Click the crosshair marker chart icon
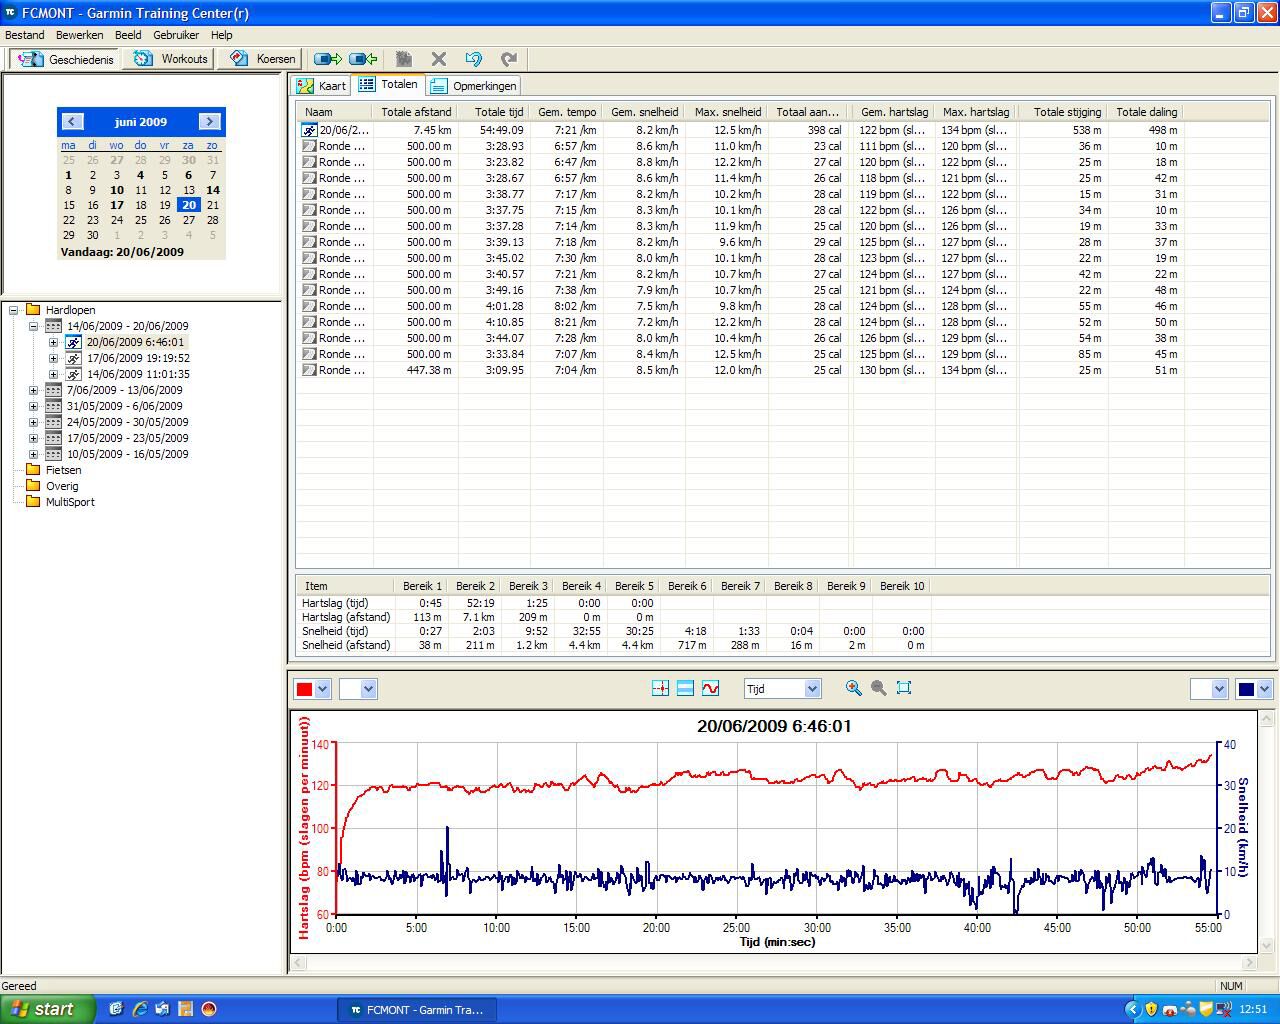The width and height of the screenshot is (1280, 1024). click(x=660, y=688)
